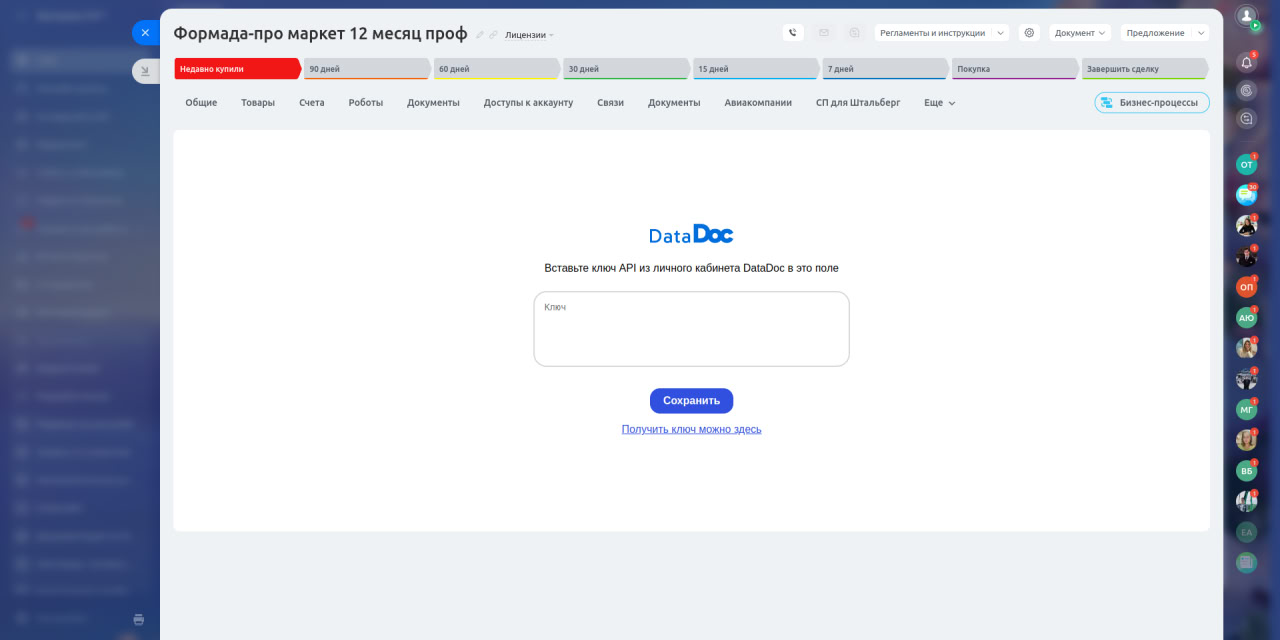The width and height of the screenshot is (1280, 640).
Task: Open the user profile avatar at top
Action: click(1246, 16)
